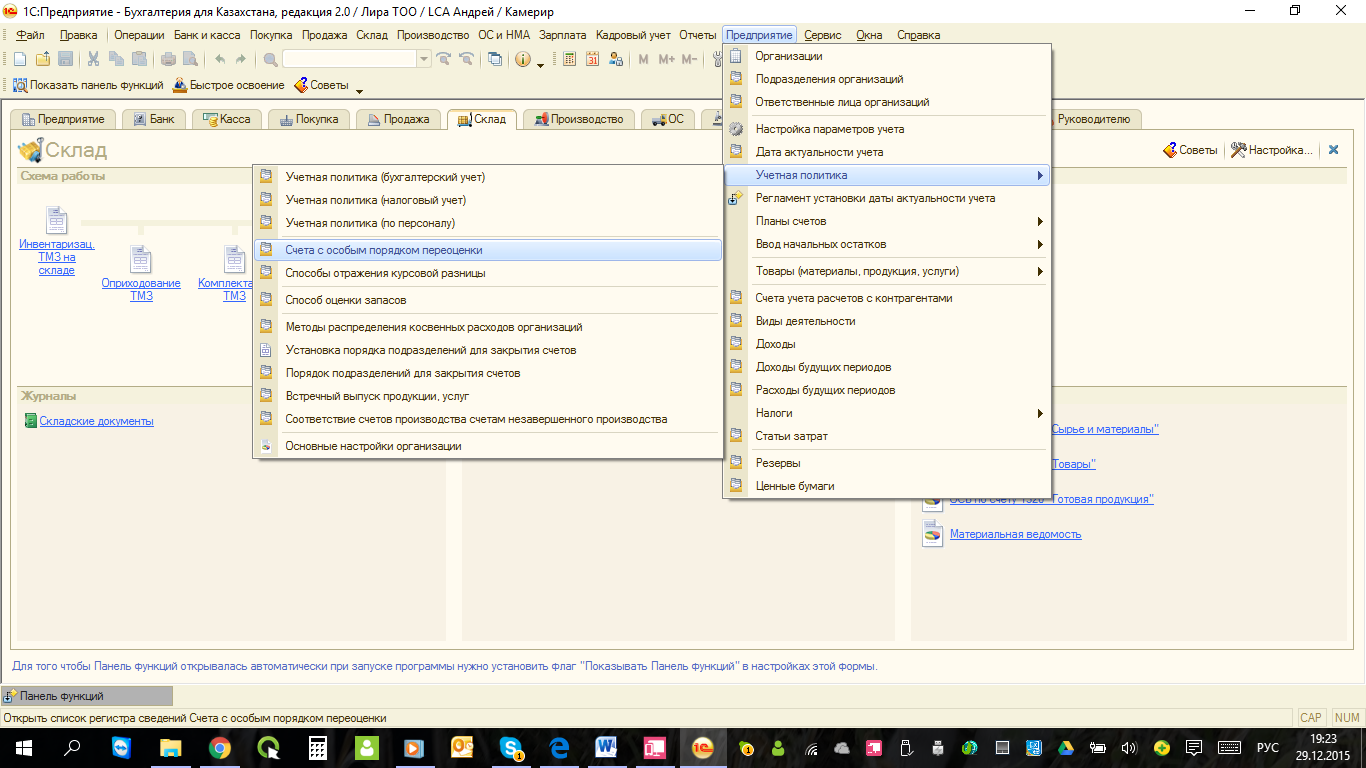Click the Open file toolbar icon
This screenshot has width=1366, height=768.
43,59
